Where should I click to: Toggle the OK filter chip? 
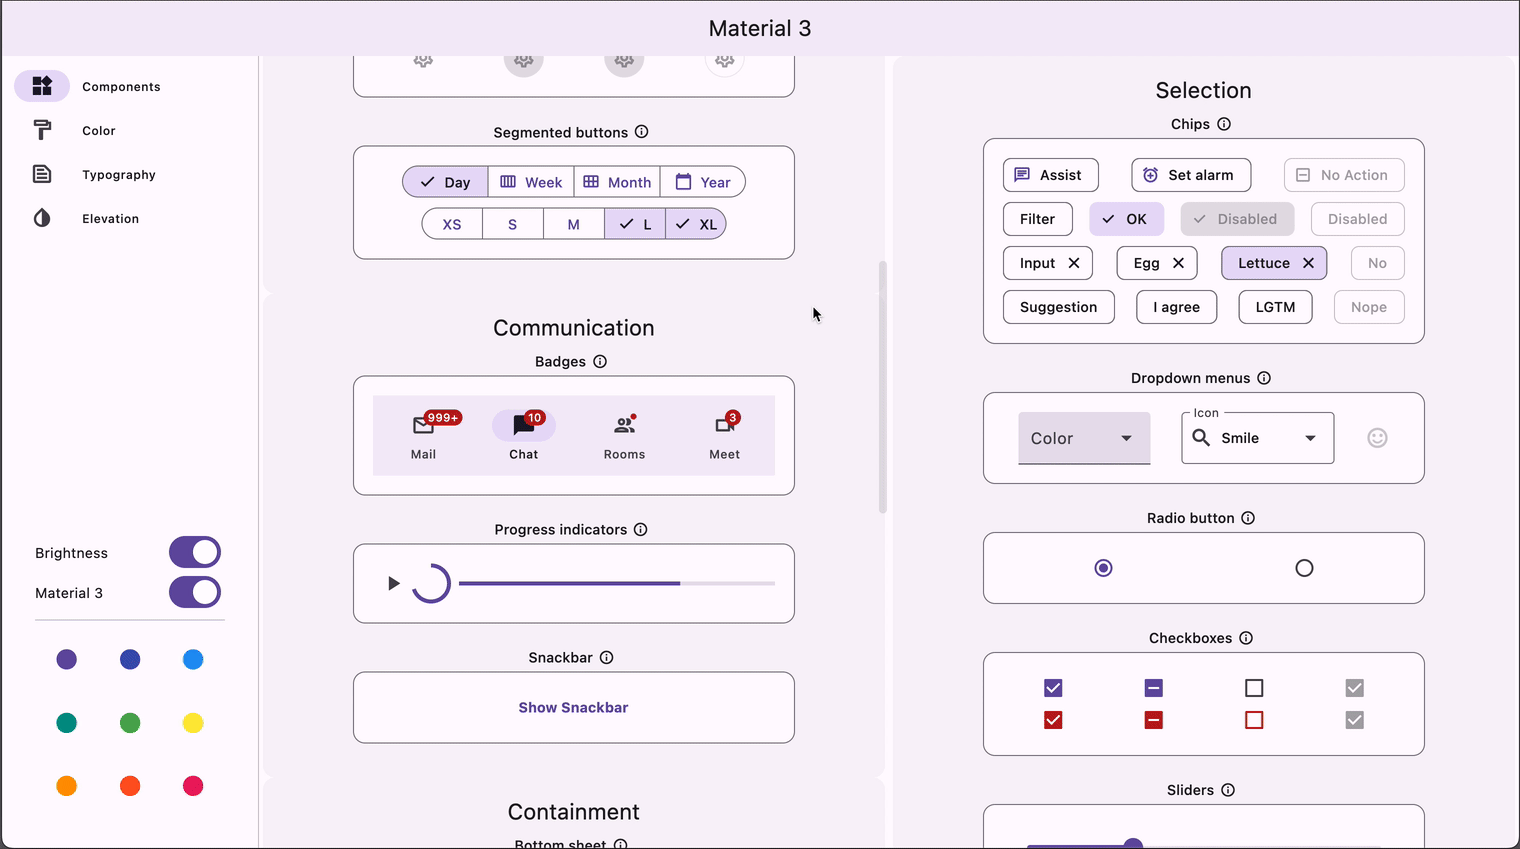coord(1126,219)
